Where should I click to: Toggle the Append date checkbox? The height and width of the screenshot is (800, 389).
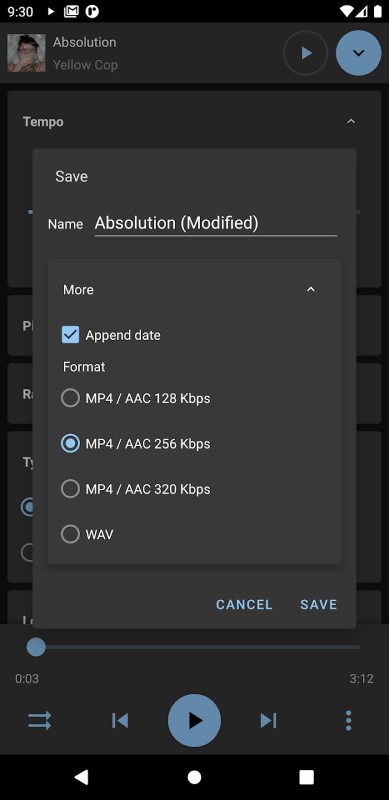tap(70, 335)
